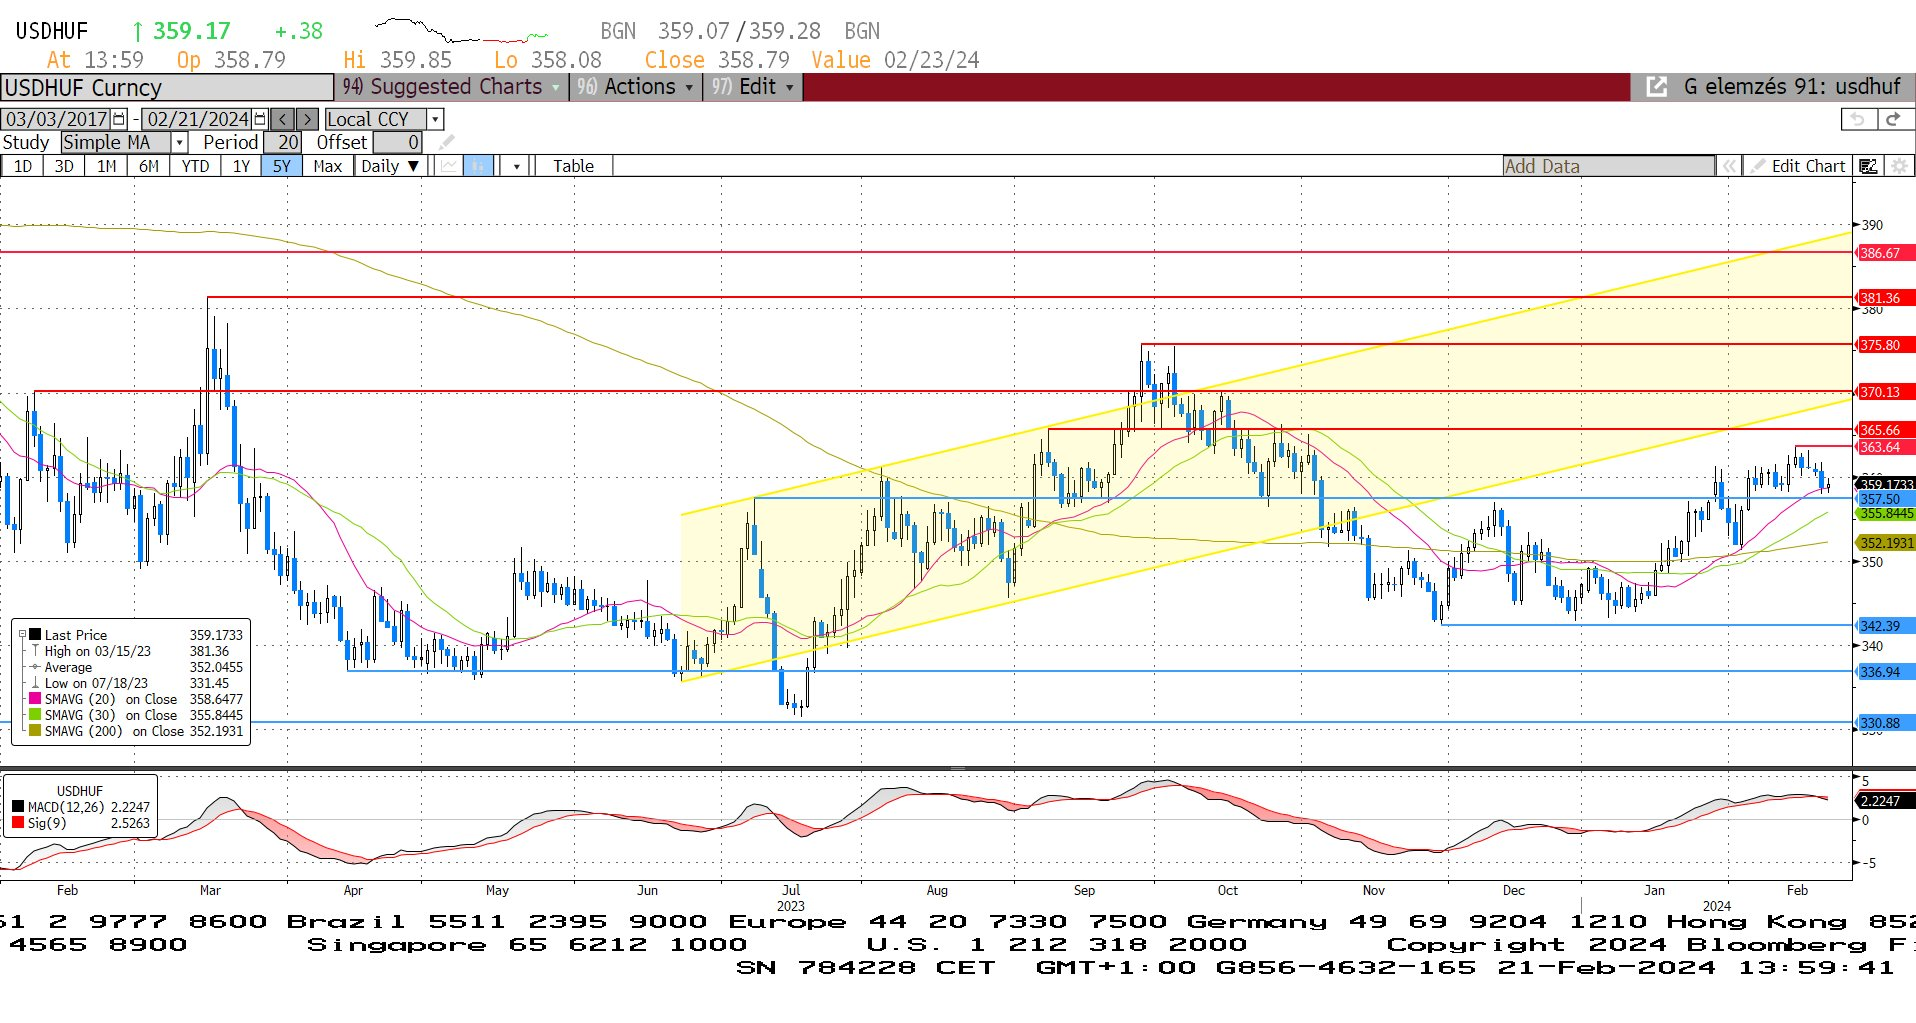The height and width of the screenshot is (1023, 1916).
Task: Select the candlestick chart type icon
Action: point(478,166)
